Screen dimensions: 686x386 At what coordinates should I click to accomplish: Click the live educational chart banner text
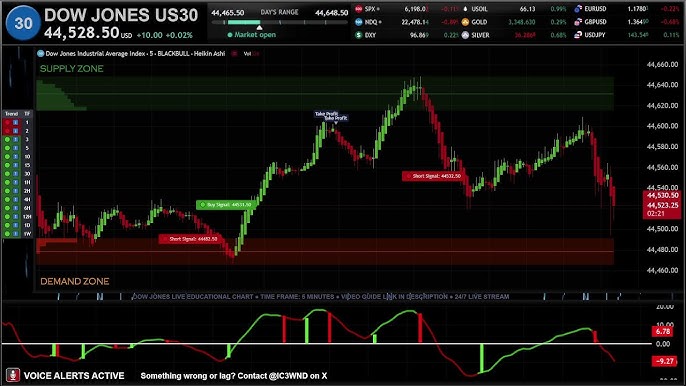(321, 297)
